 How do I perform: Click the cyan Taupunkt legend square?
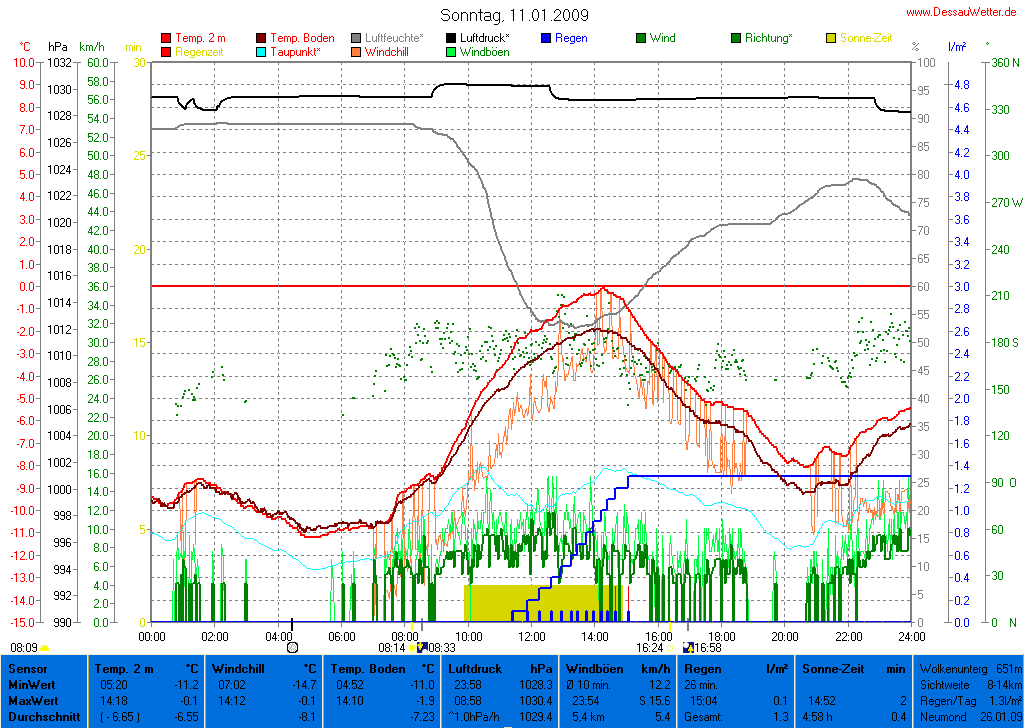click(262, 51)
